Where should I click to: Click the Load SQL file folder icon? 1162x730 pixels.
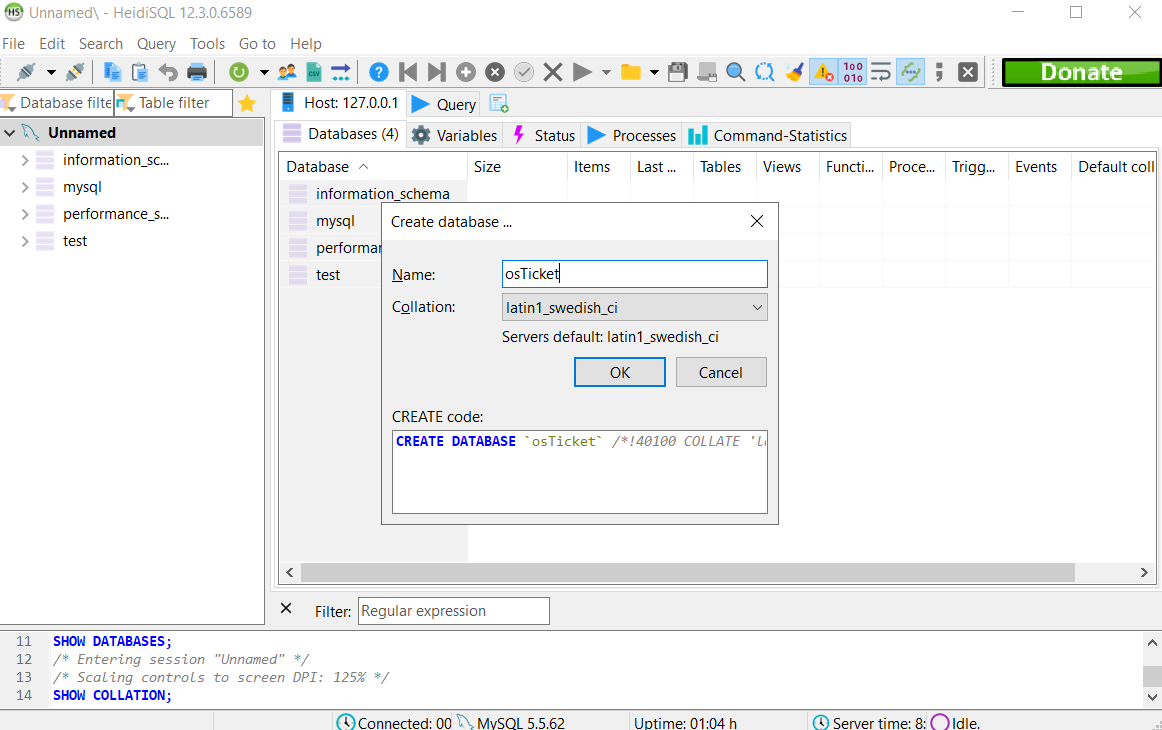click(x=631, y=72)
